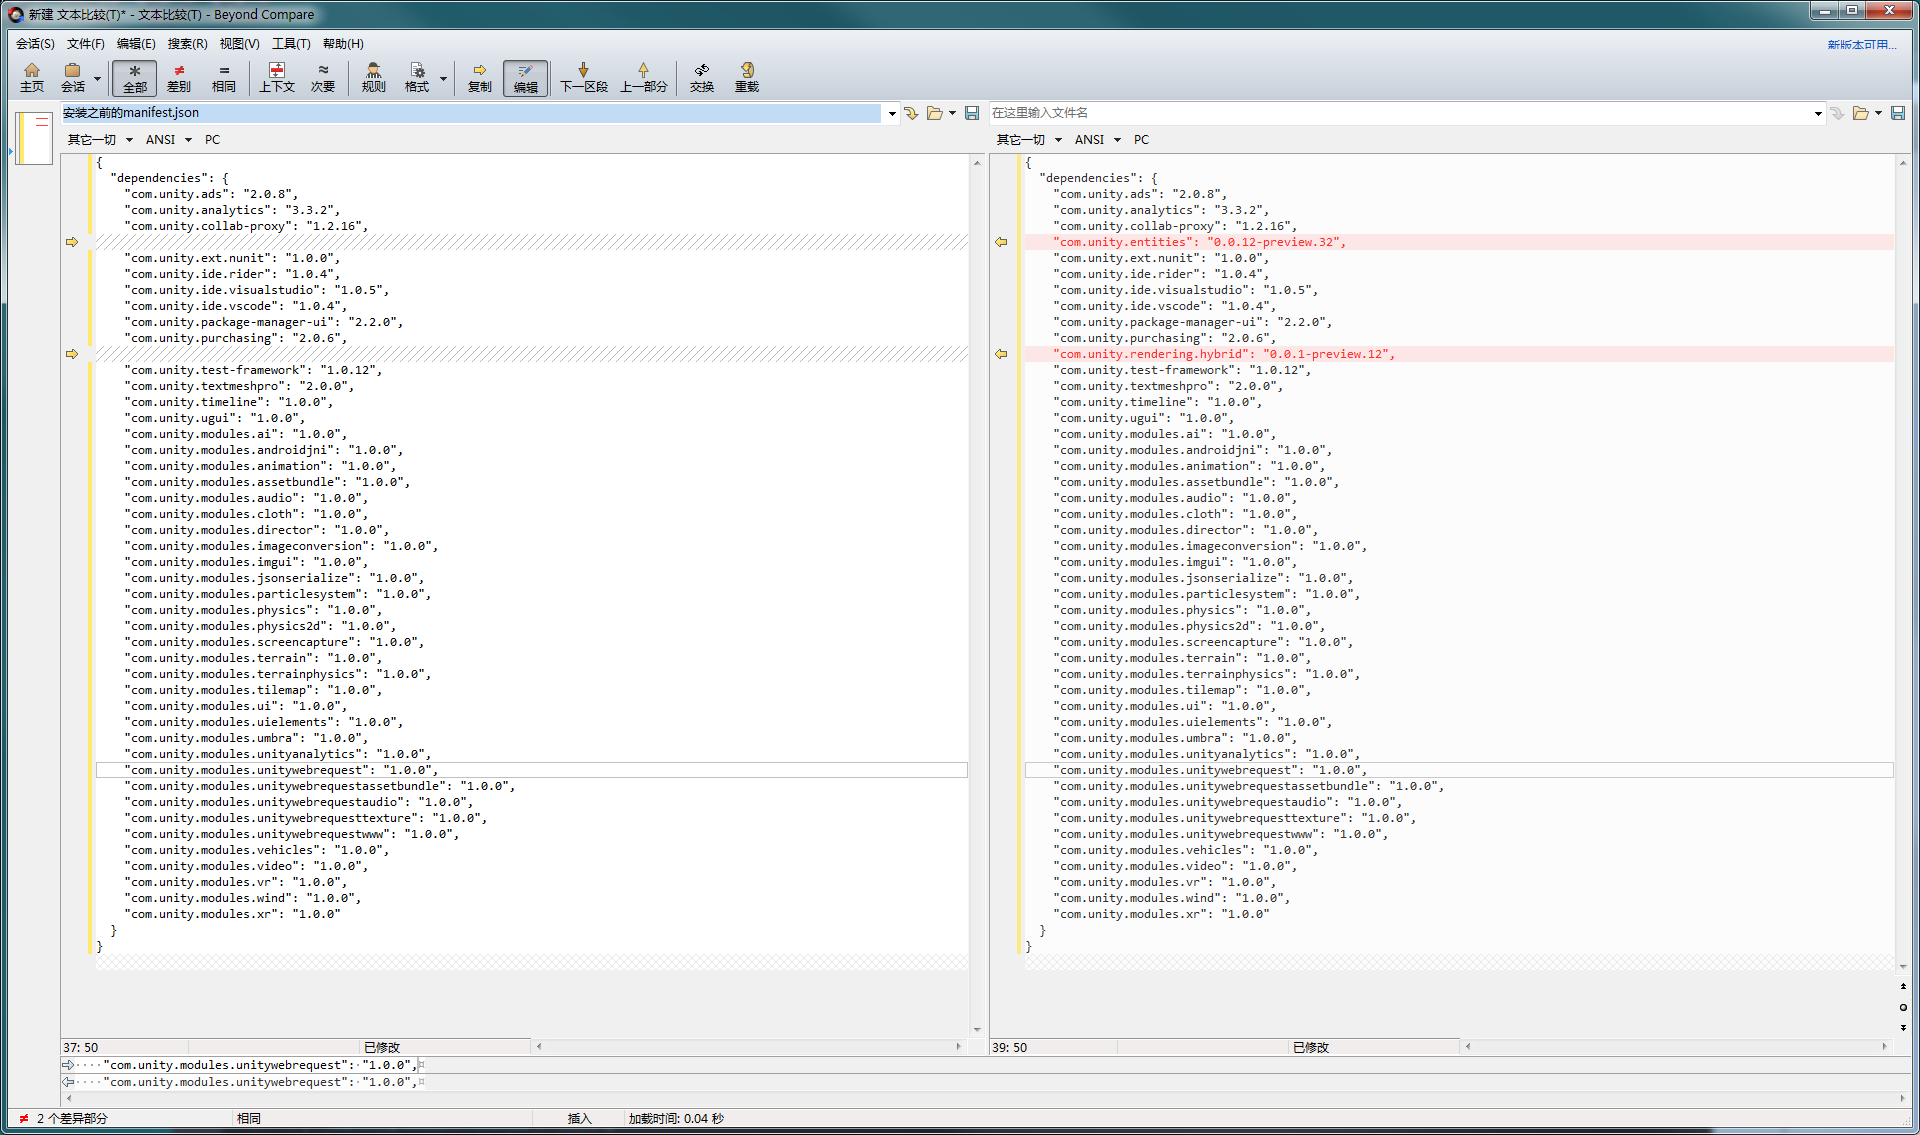The height and width of the screenshot is (1135, 1920).
Task: Click the difference overview thumbnail map
Action: pos(34,138)
